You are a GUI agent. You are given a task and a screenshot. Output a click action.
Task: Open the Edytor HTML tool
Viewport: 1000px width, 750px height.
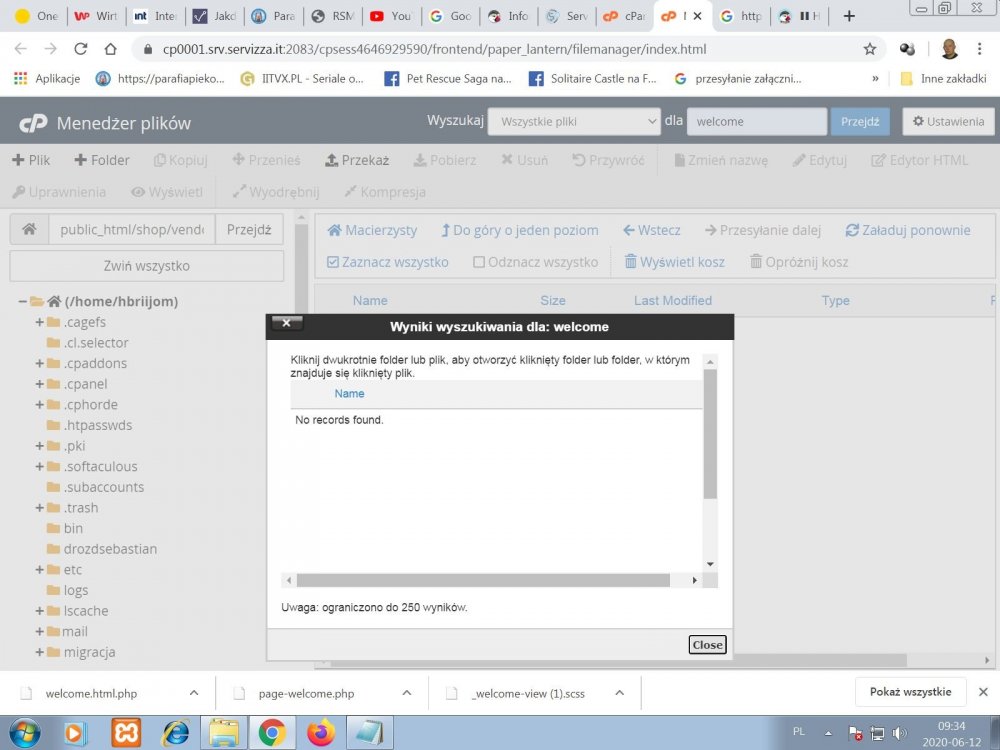click(x=920, y=160)
